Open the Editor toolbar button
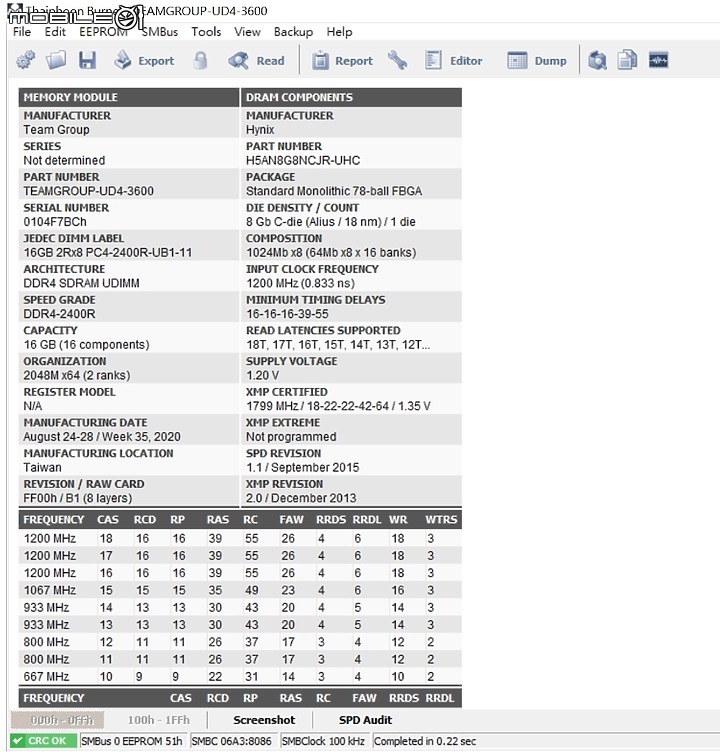Screen dimensions: 720x752 (454, 60)
